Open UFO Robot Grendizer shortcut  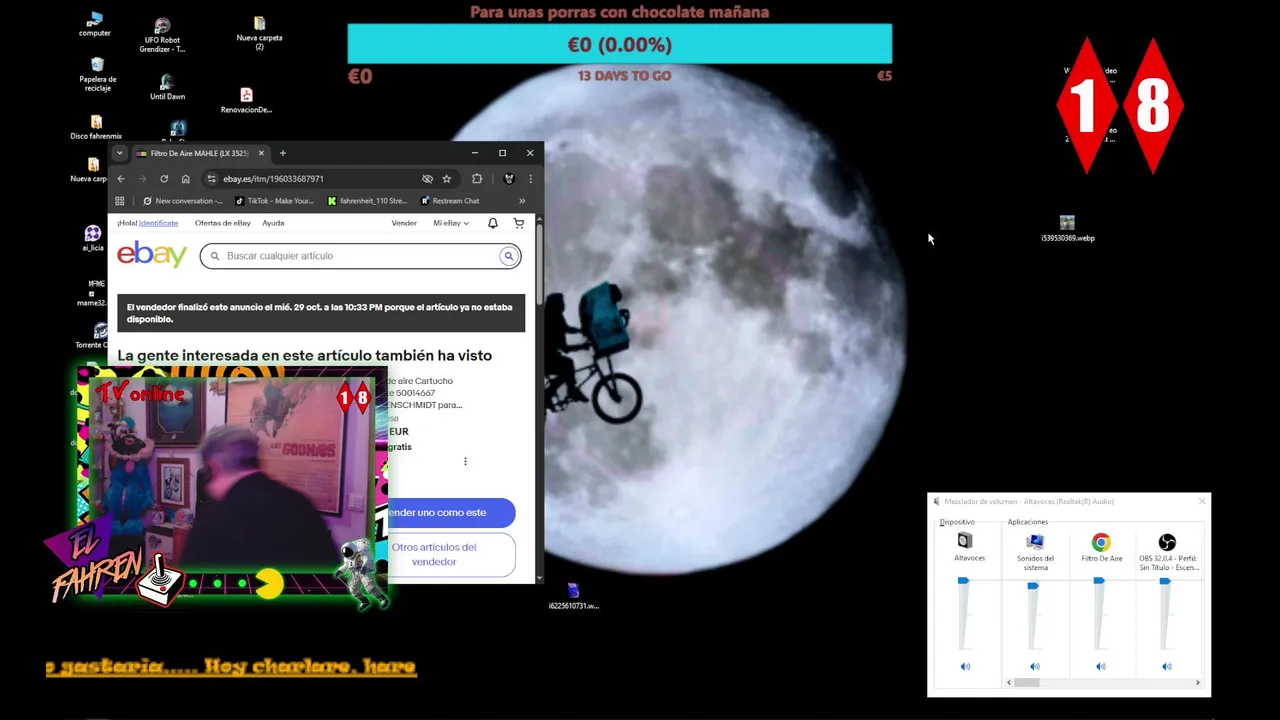tap(162, 35)
